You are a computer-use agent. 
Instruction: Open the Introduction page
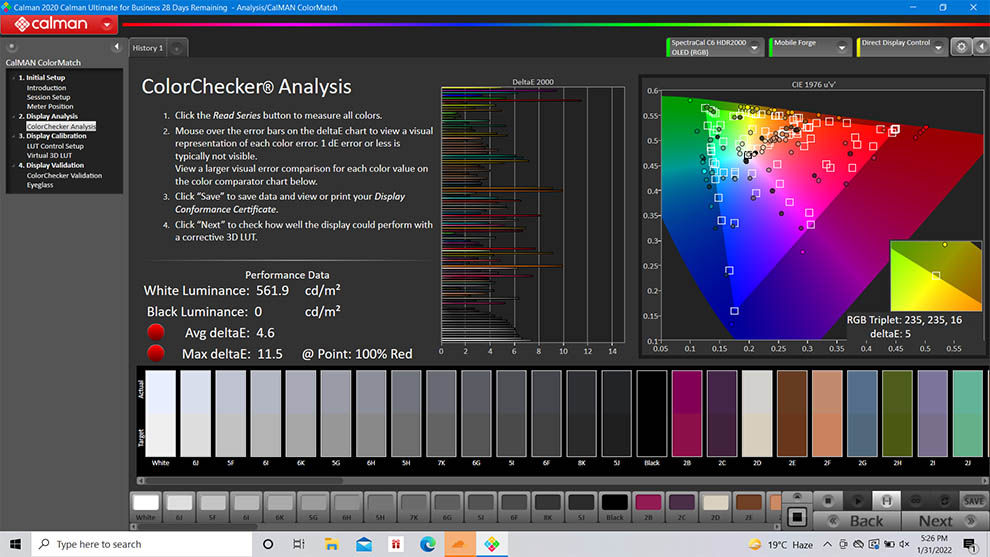point(46,88)
